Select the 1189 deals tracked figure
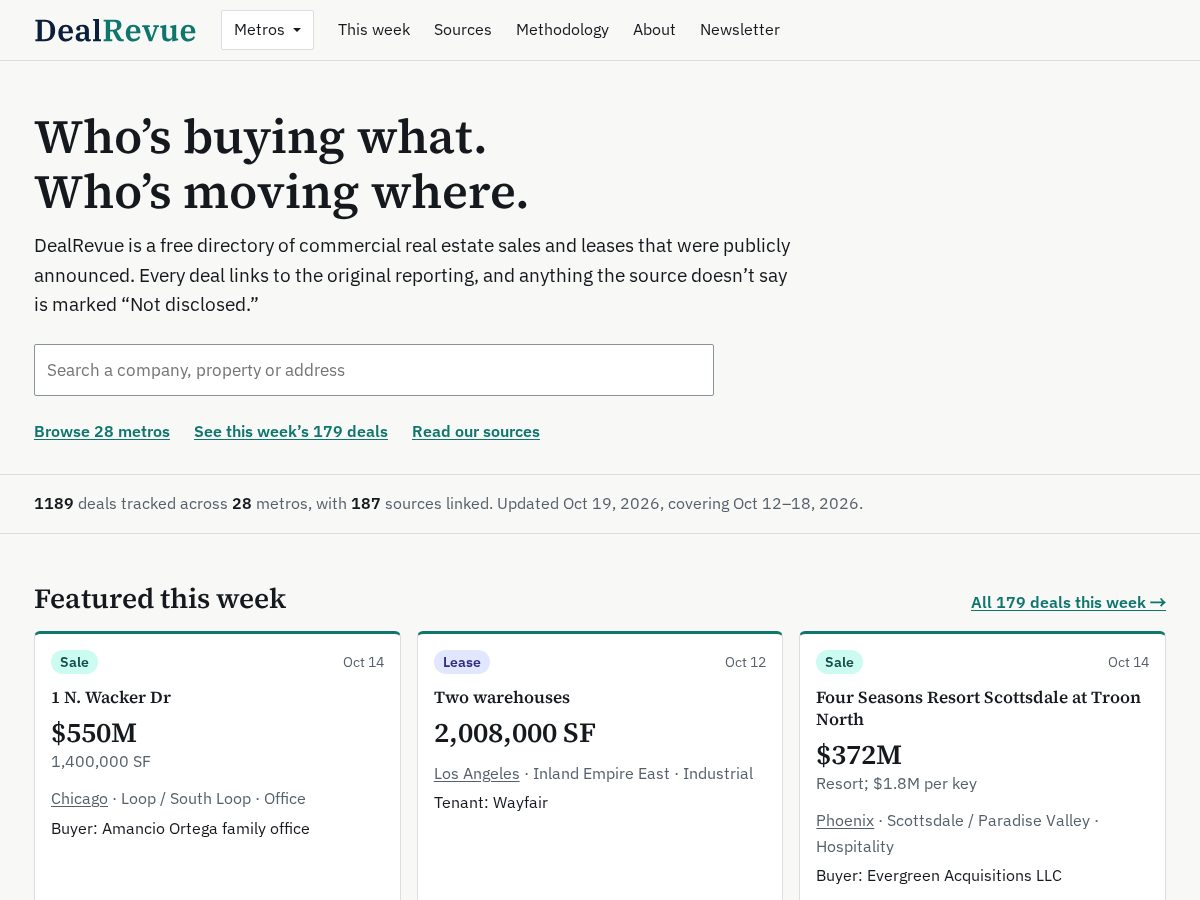The image size is (1200, 900). coord(54,504)
